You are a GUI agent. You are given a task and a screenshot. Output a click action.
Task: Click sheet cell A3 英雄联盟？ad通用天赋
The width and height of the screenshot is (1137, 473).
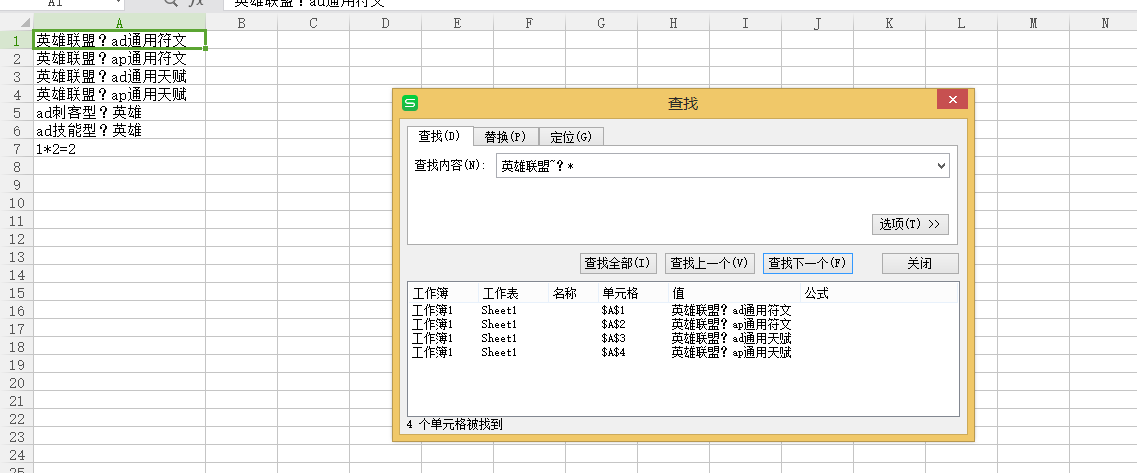[120, 76]
